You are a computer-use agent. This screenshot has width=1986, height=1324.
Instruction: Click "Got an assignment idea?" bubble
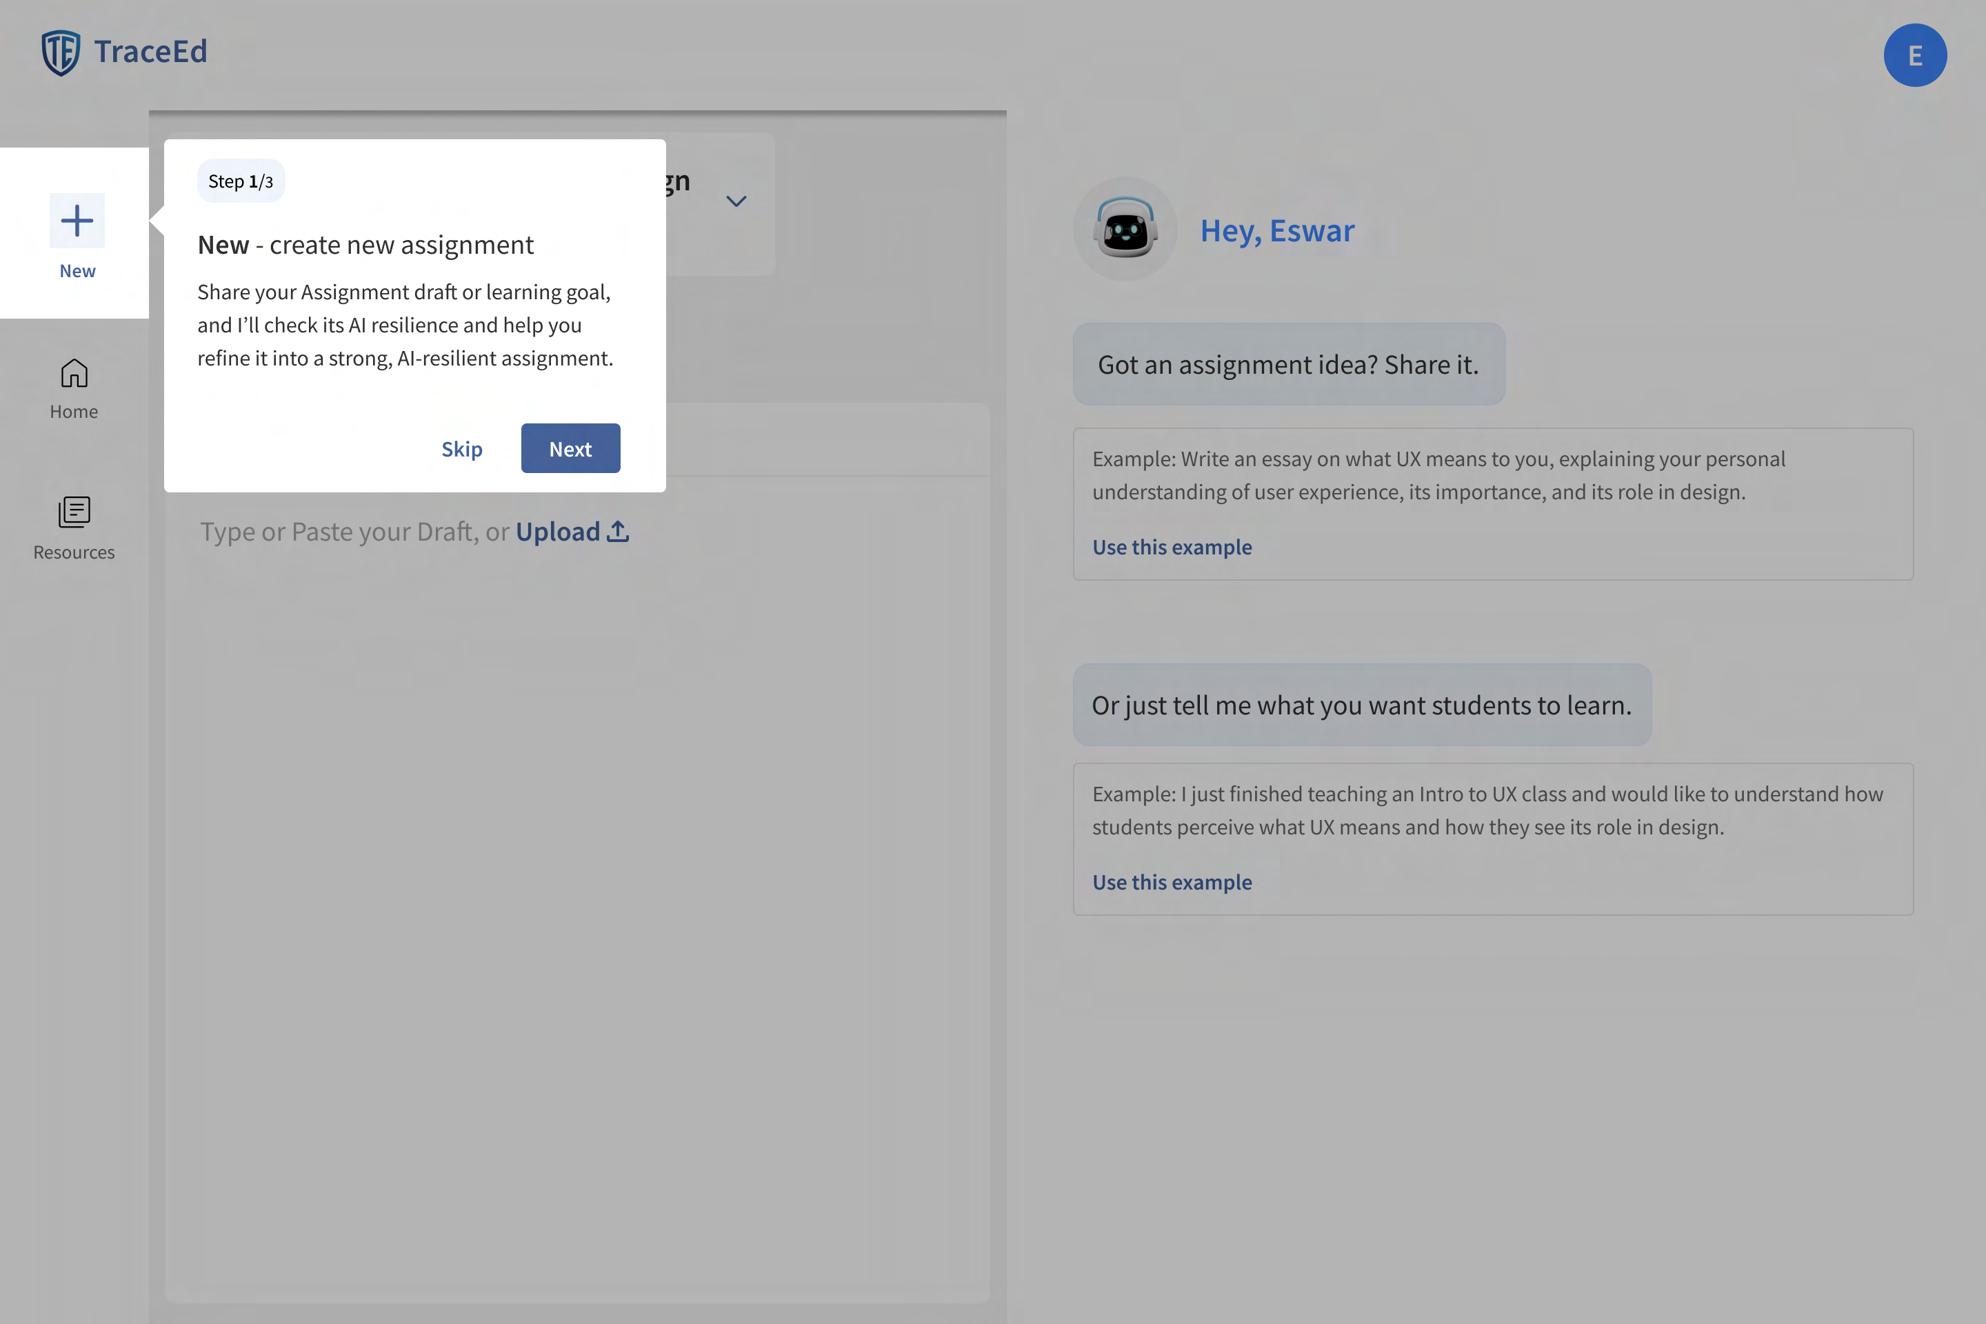tap(1288, 365)
